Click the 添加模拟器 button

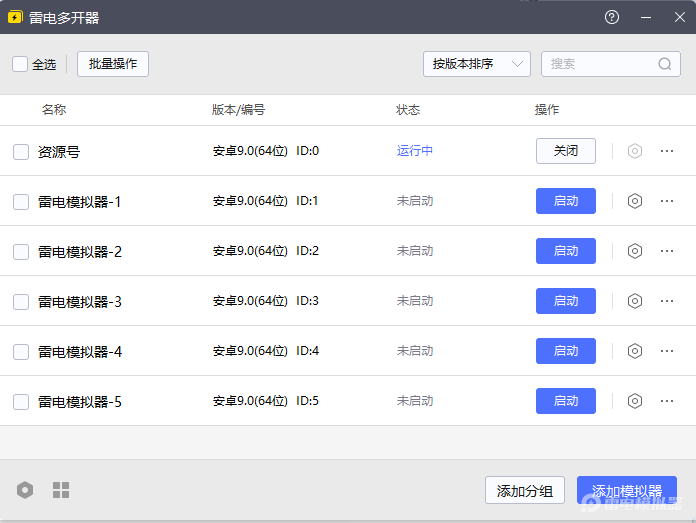[x=627, y=490]
